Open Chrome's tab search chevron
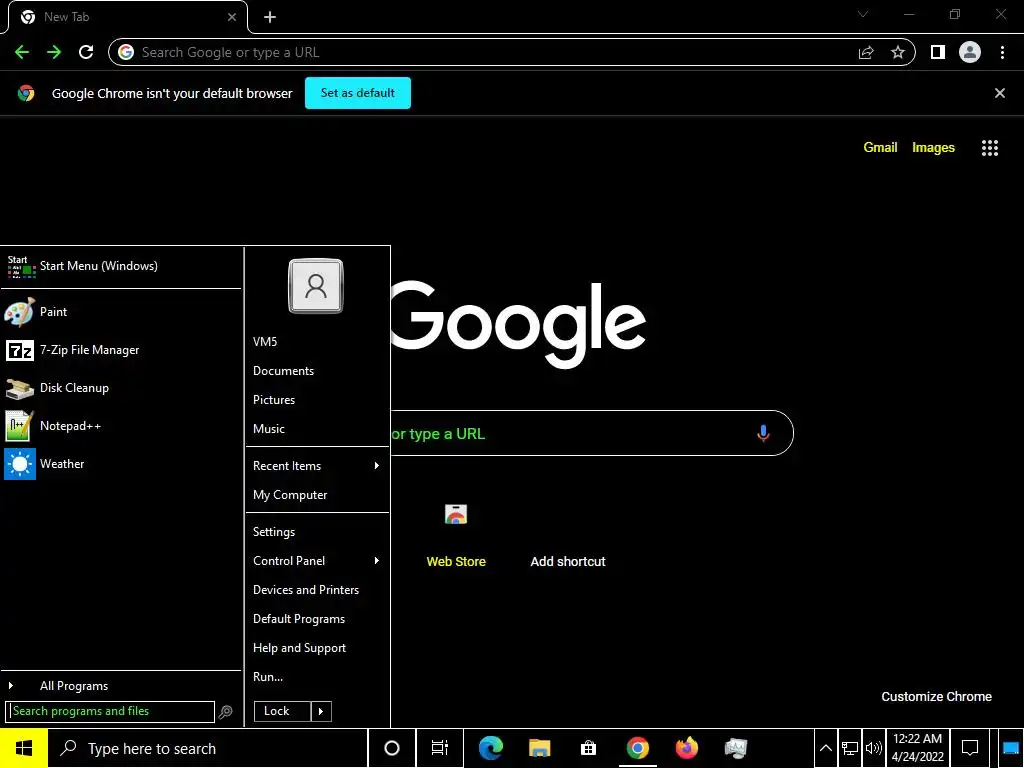Screen dimensions: 1024x768 (863, 14)
